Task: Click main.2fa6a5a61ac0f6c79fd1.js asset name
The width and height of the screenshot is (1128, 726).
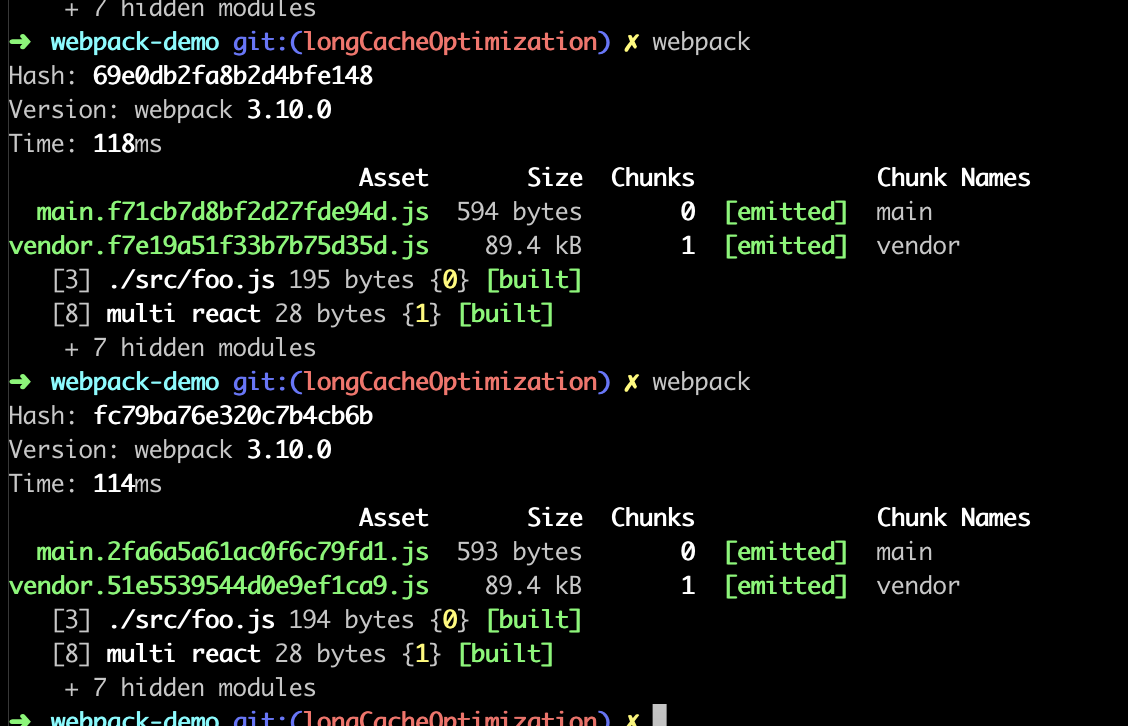Action: 232,551
